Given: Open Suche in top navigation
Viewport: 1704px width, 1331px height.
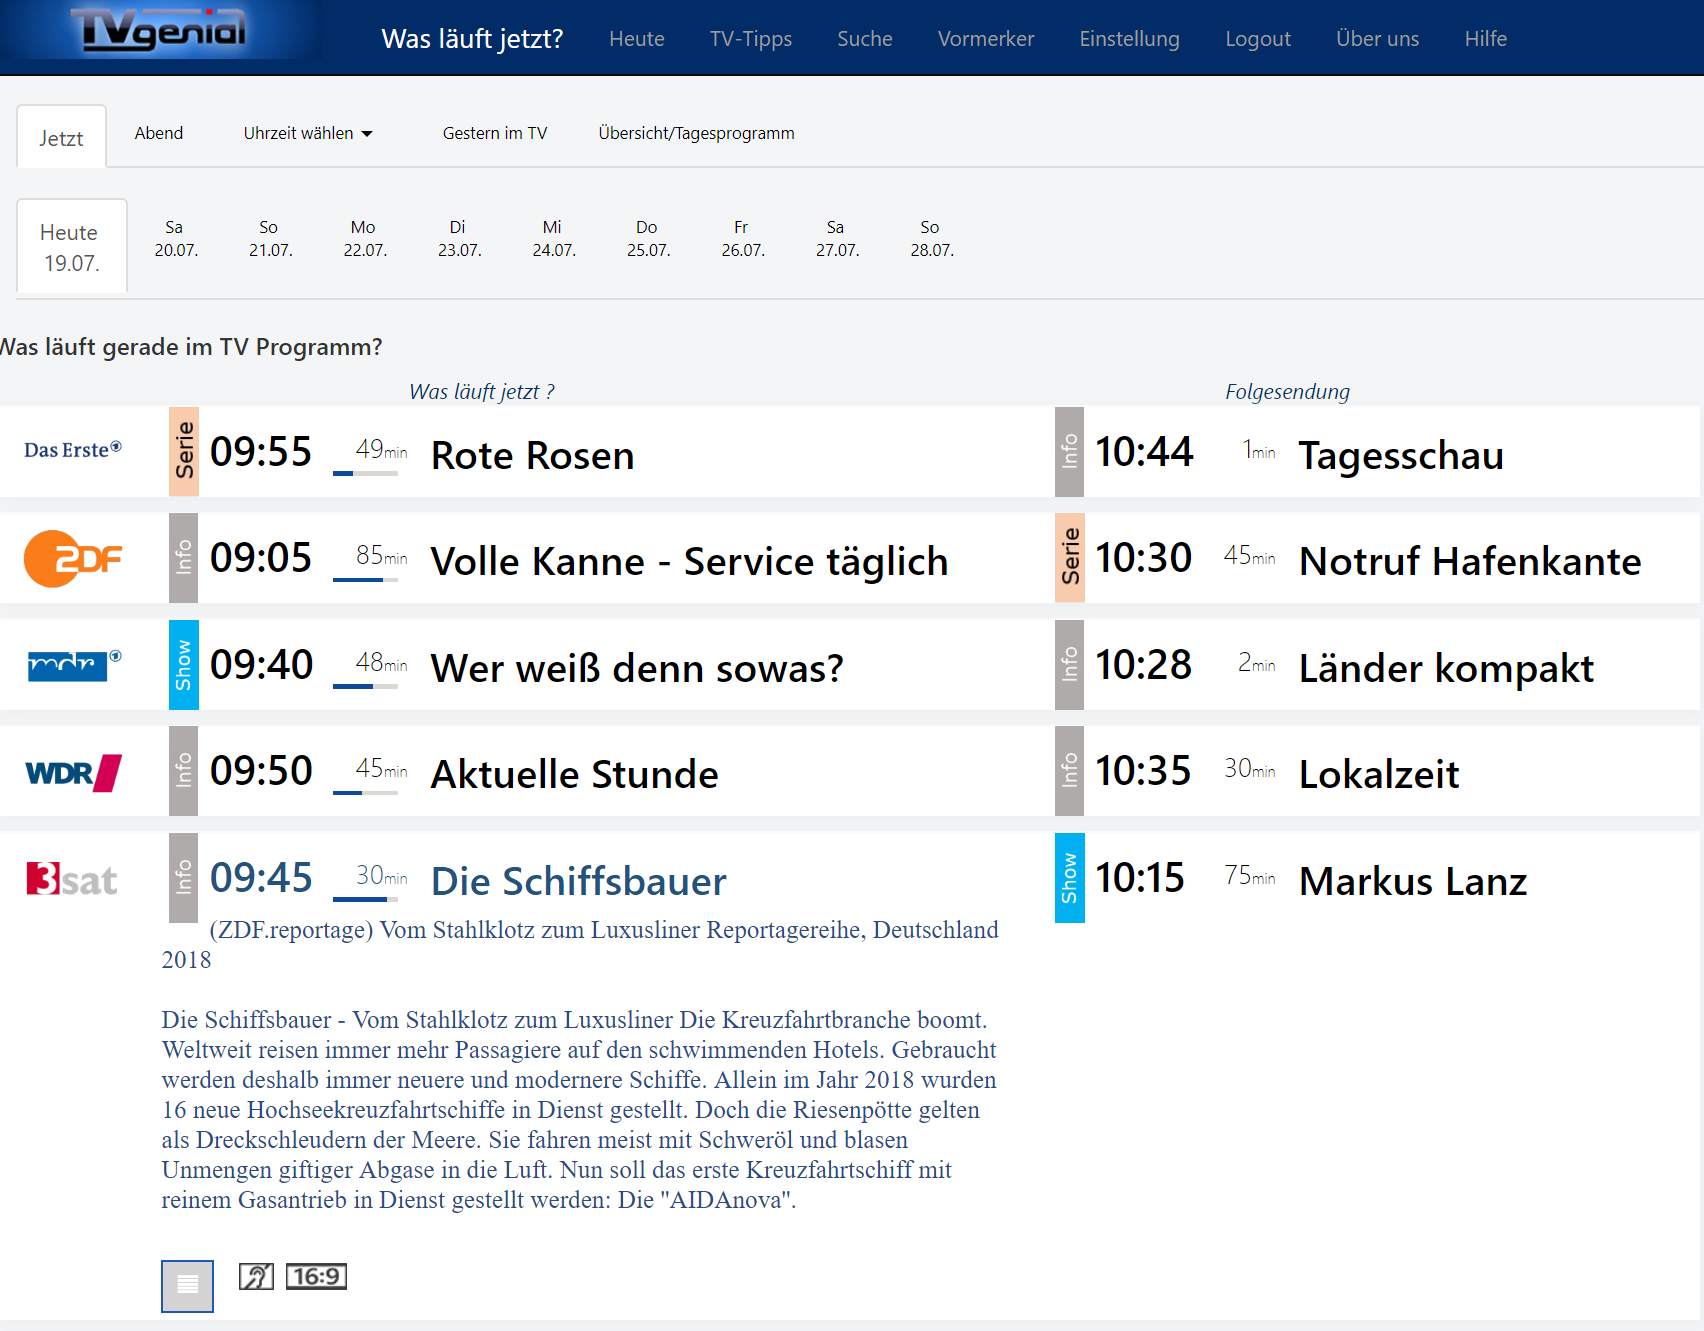Looking at the screenshot, I should 865,39.
